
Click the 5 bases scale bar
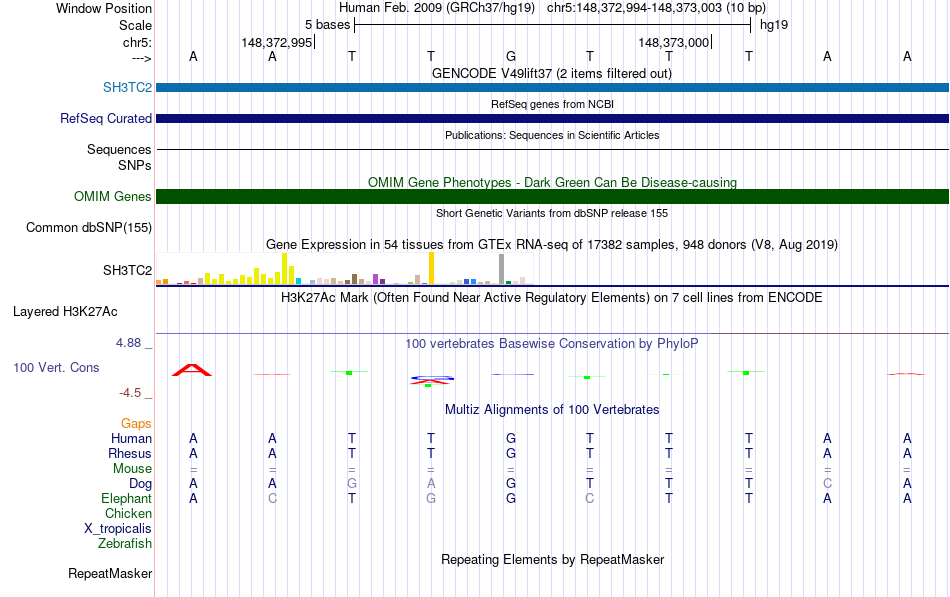coord(553,25)
